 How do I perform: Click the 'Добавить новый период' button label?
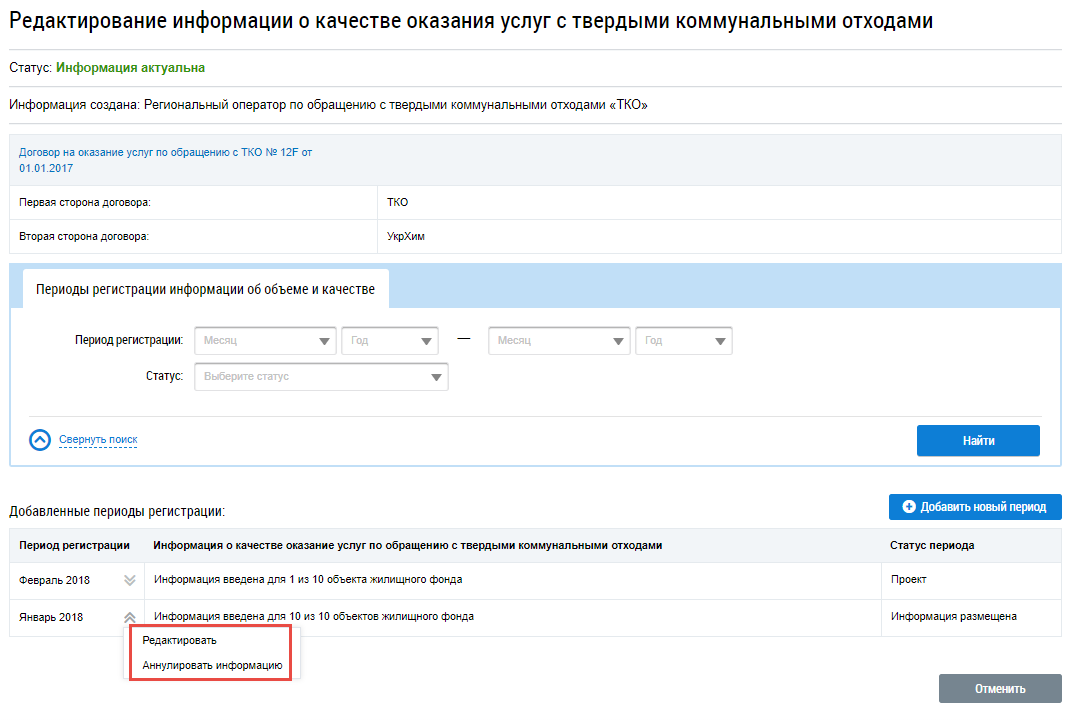[983, 507]
